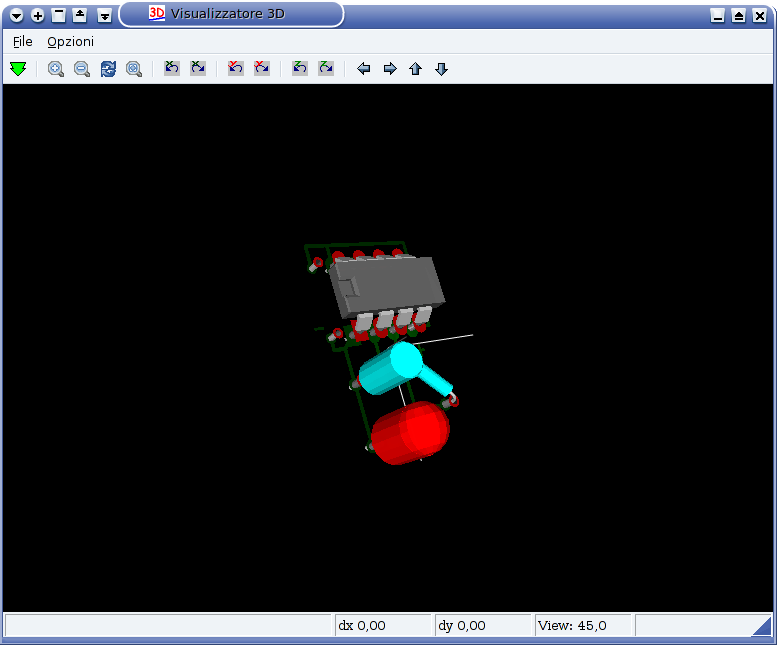Screen dimensions: 777x645
Task: Rotate Y clockwise with second red Y icon
Action: pyautogui.click(x=262, y=67)
